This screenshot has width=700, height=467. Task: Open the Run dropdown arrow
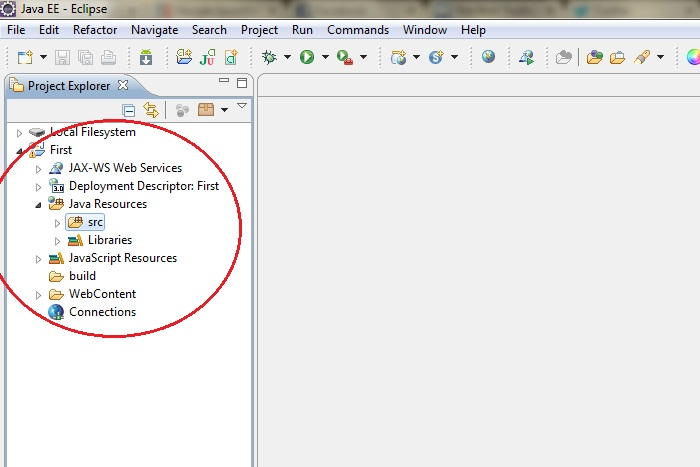tap(325, 57)
